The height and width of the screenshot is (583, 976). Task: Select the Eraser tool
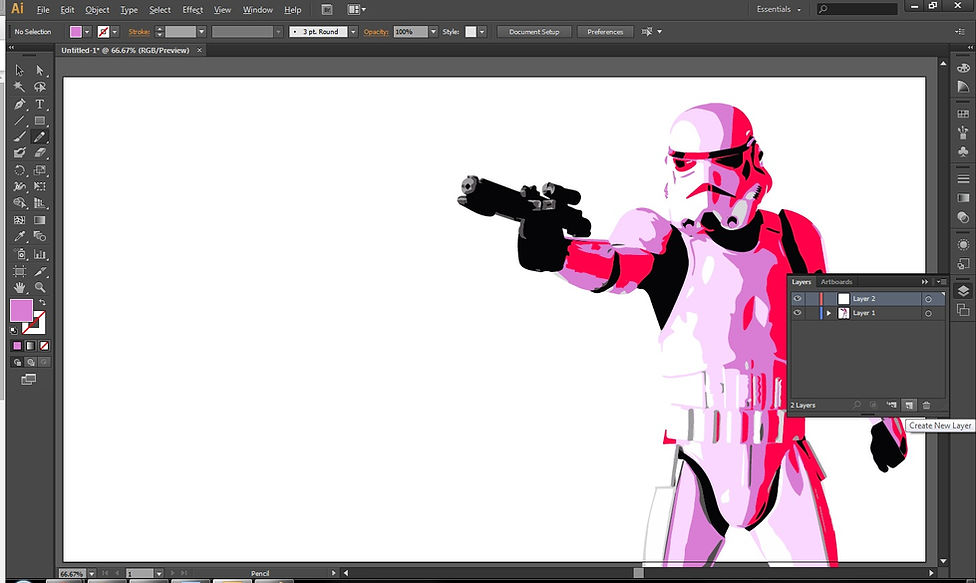point(40,153)
